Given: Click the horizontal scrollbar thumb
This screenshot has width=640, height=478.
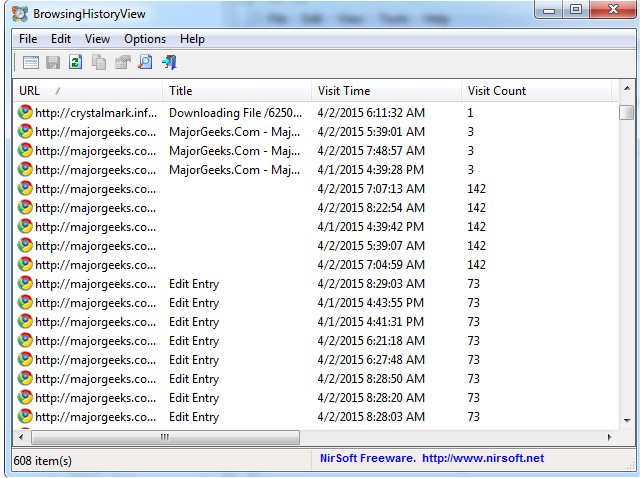Looking at the screenshot, I should 165,438.
